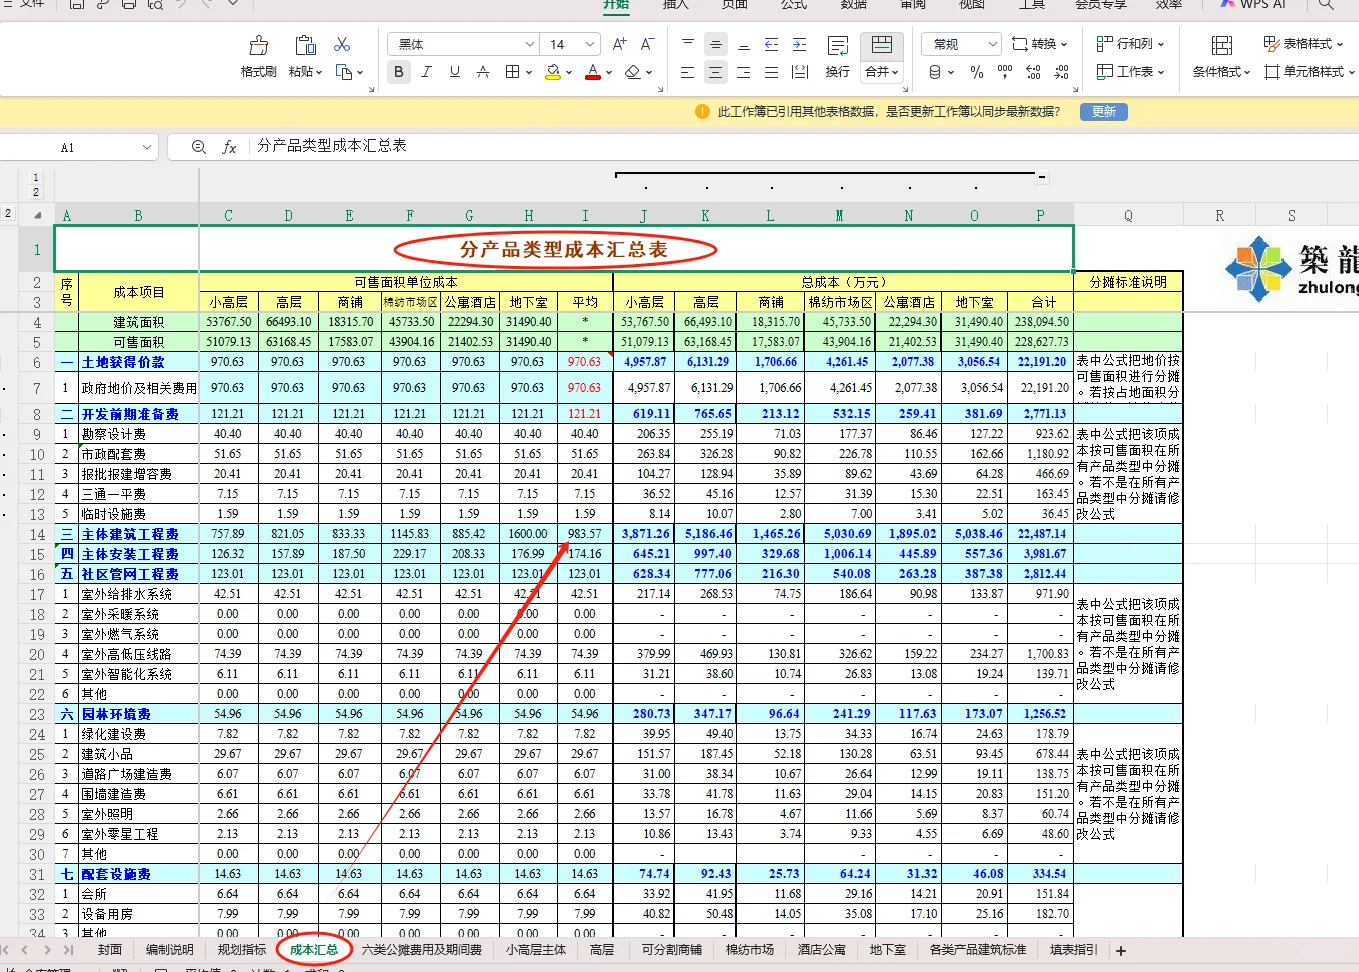Viewport: 1359px width, 972px height.
Task: Align text to the left
Action: click(x=688, y=72)
